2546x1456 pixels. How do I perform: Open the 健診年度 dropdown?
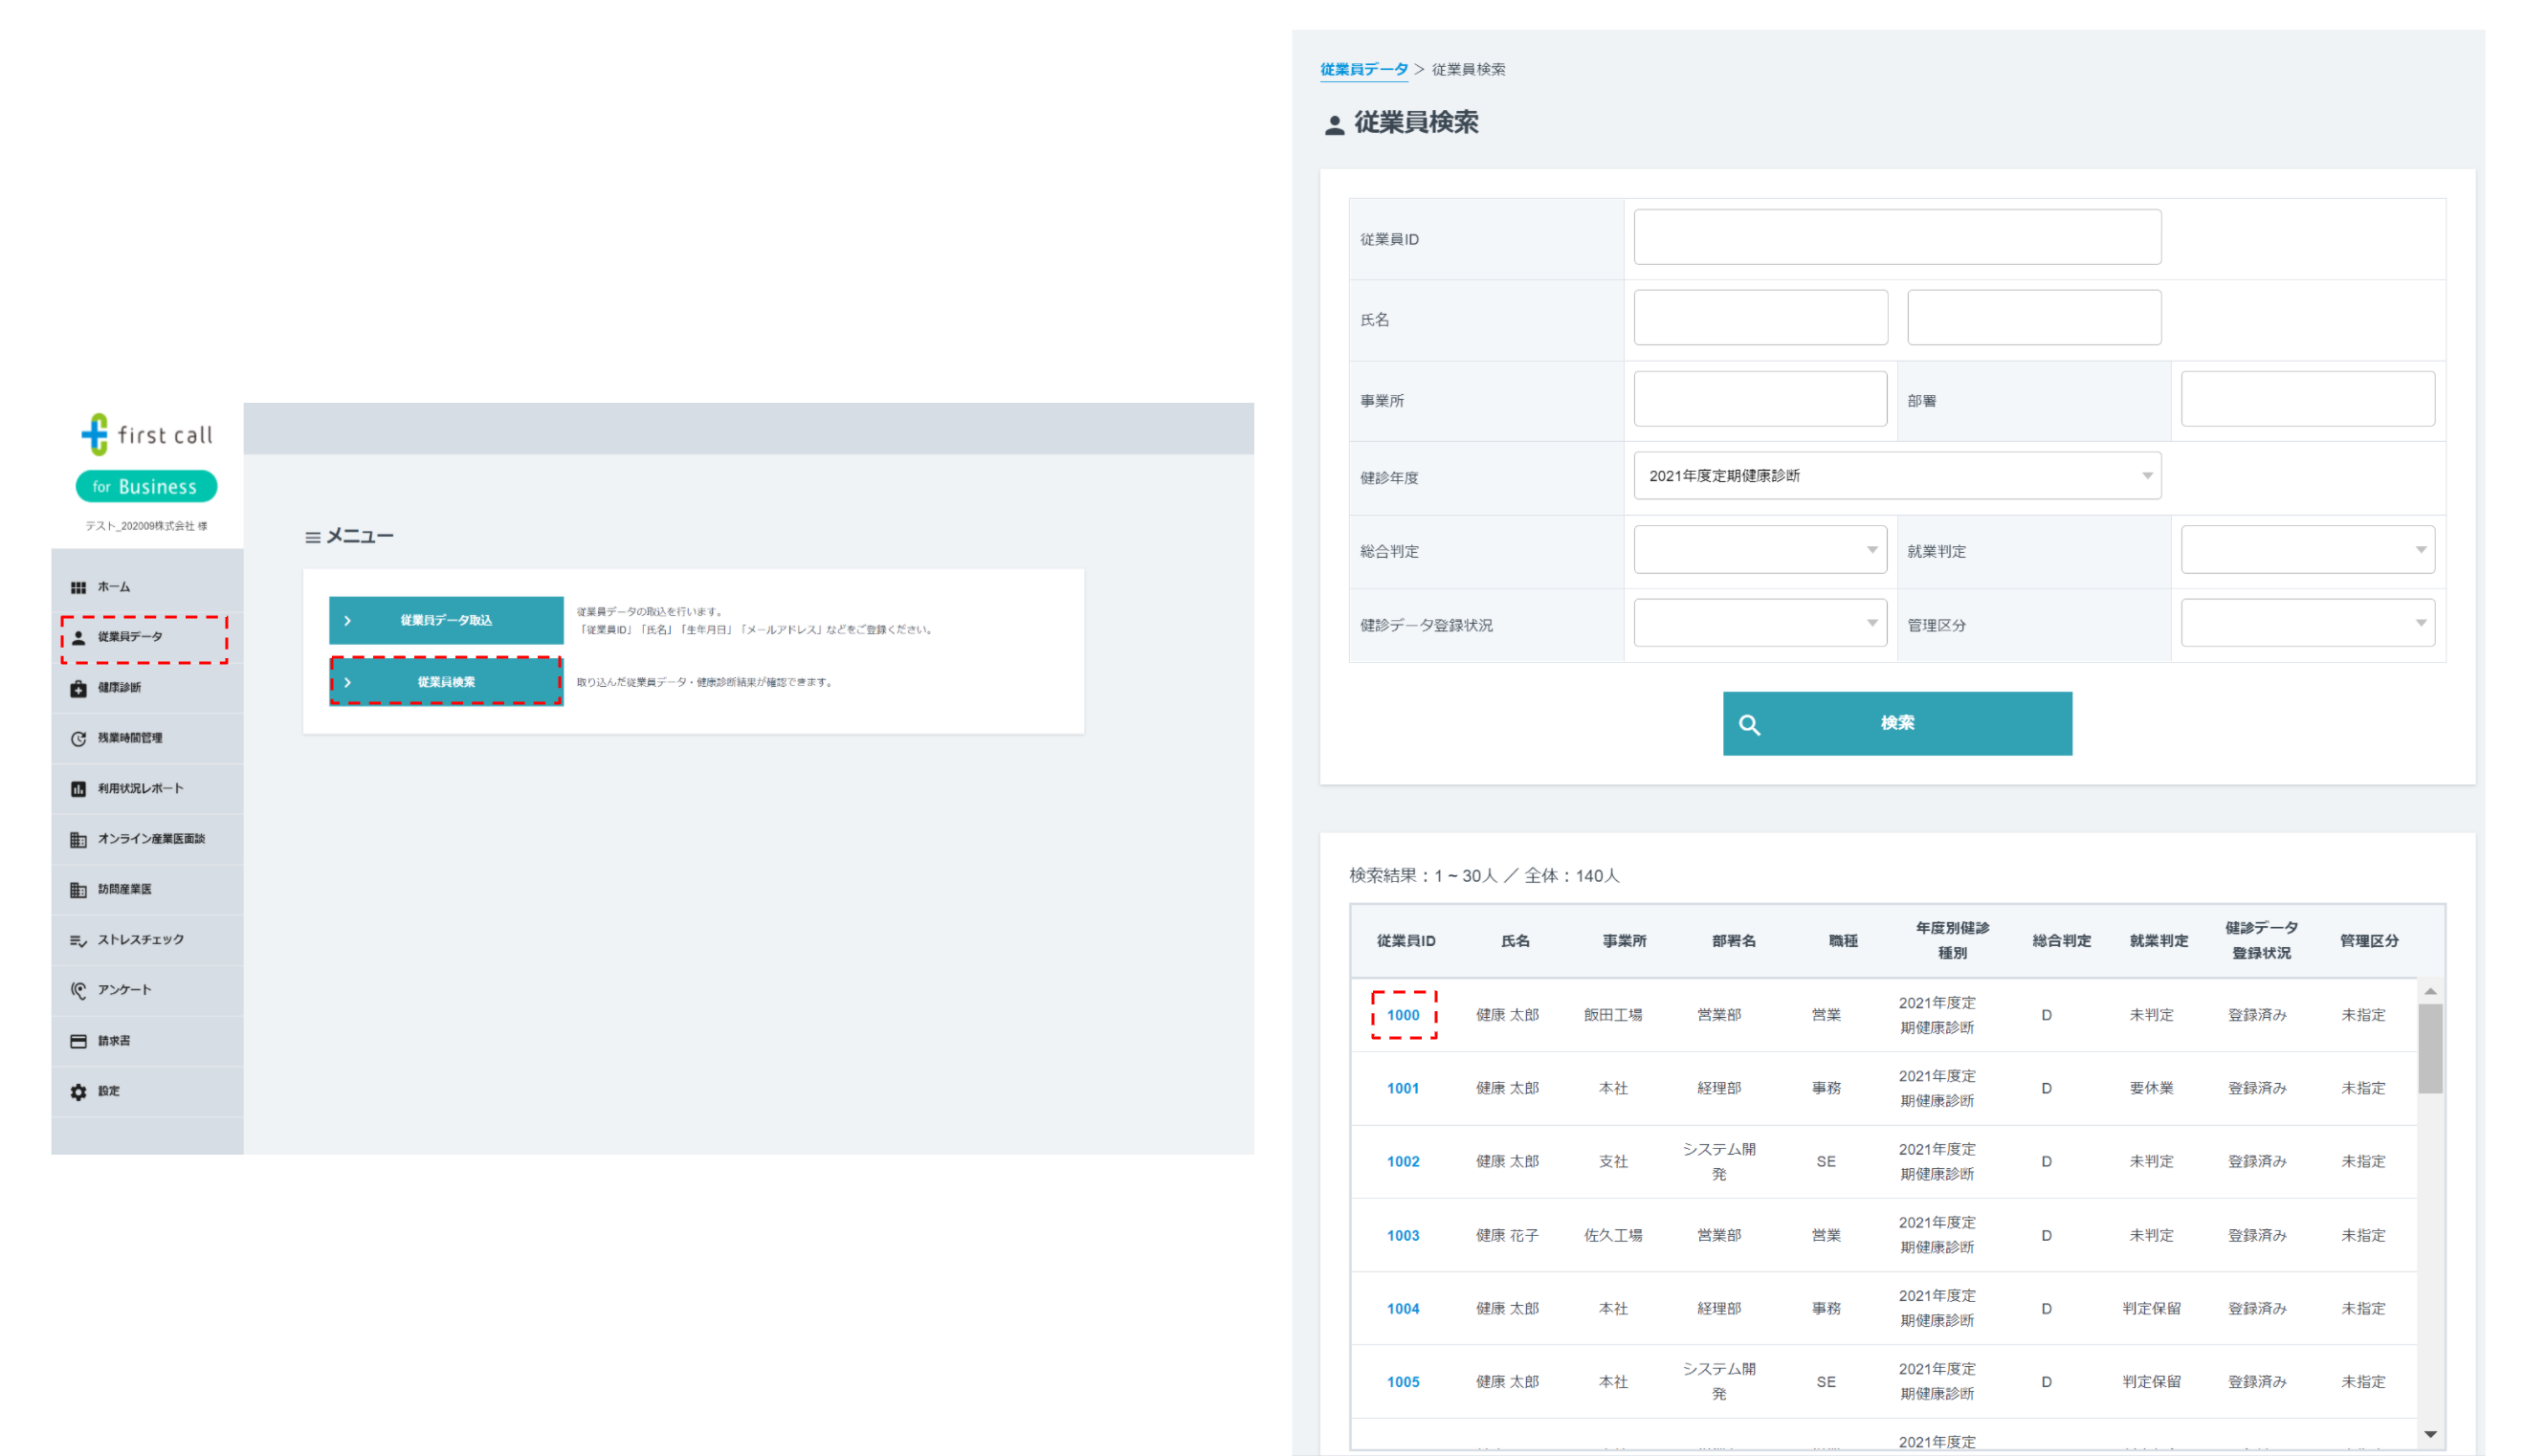coord(1896,476)
